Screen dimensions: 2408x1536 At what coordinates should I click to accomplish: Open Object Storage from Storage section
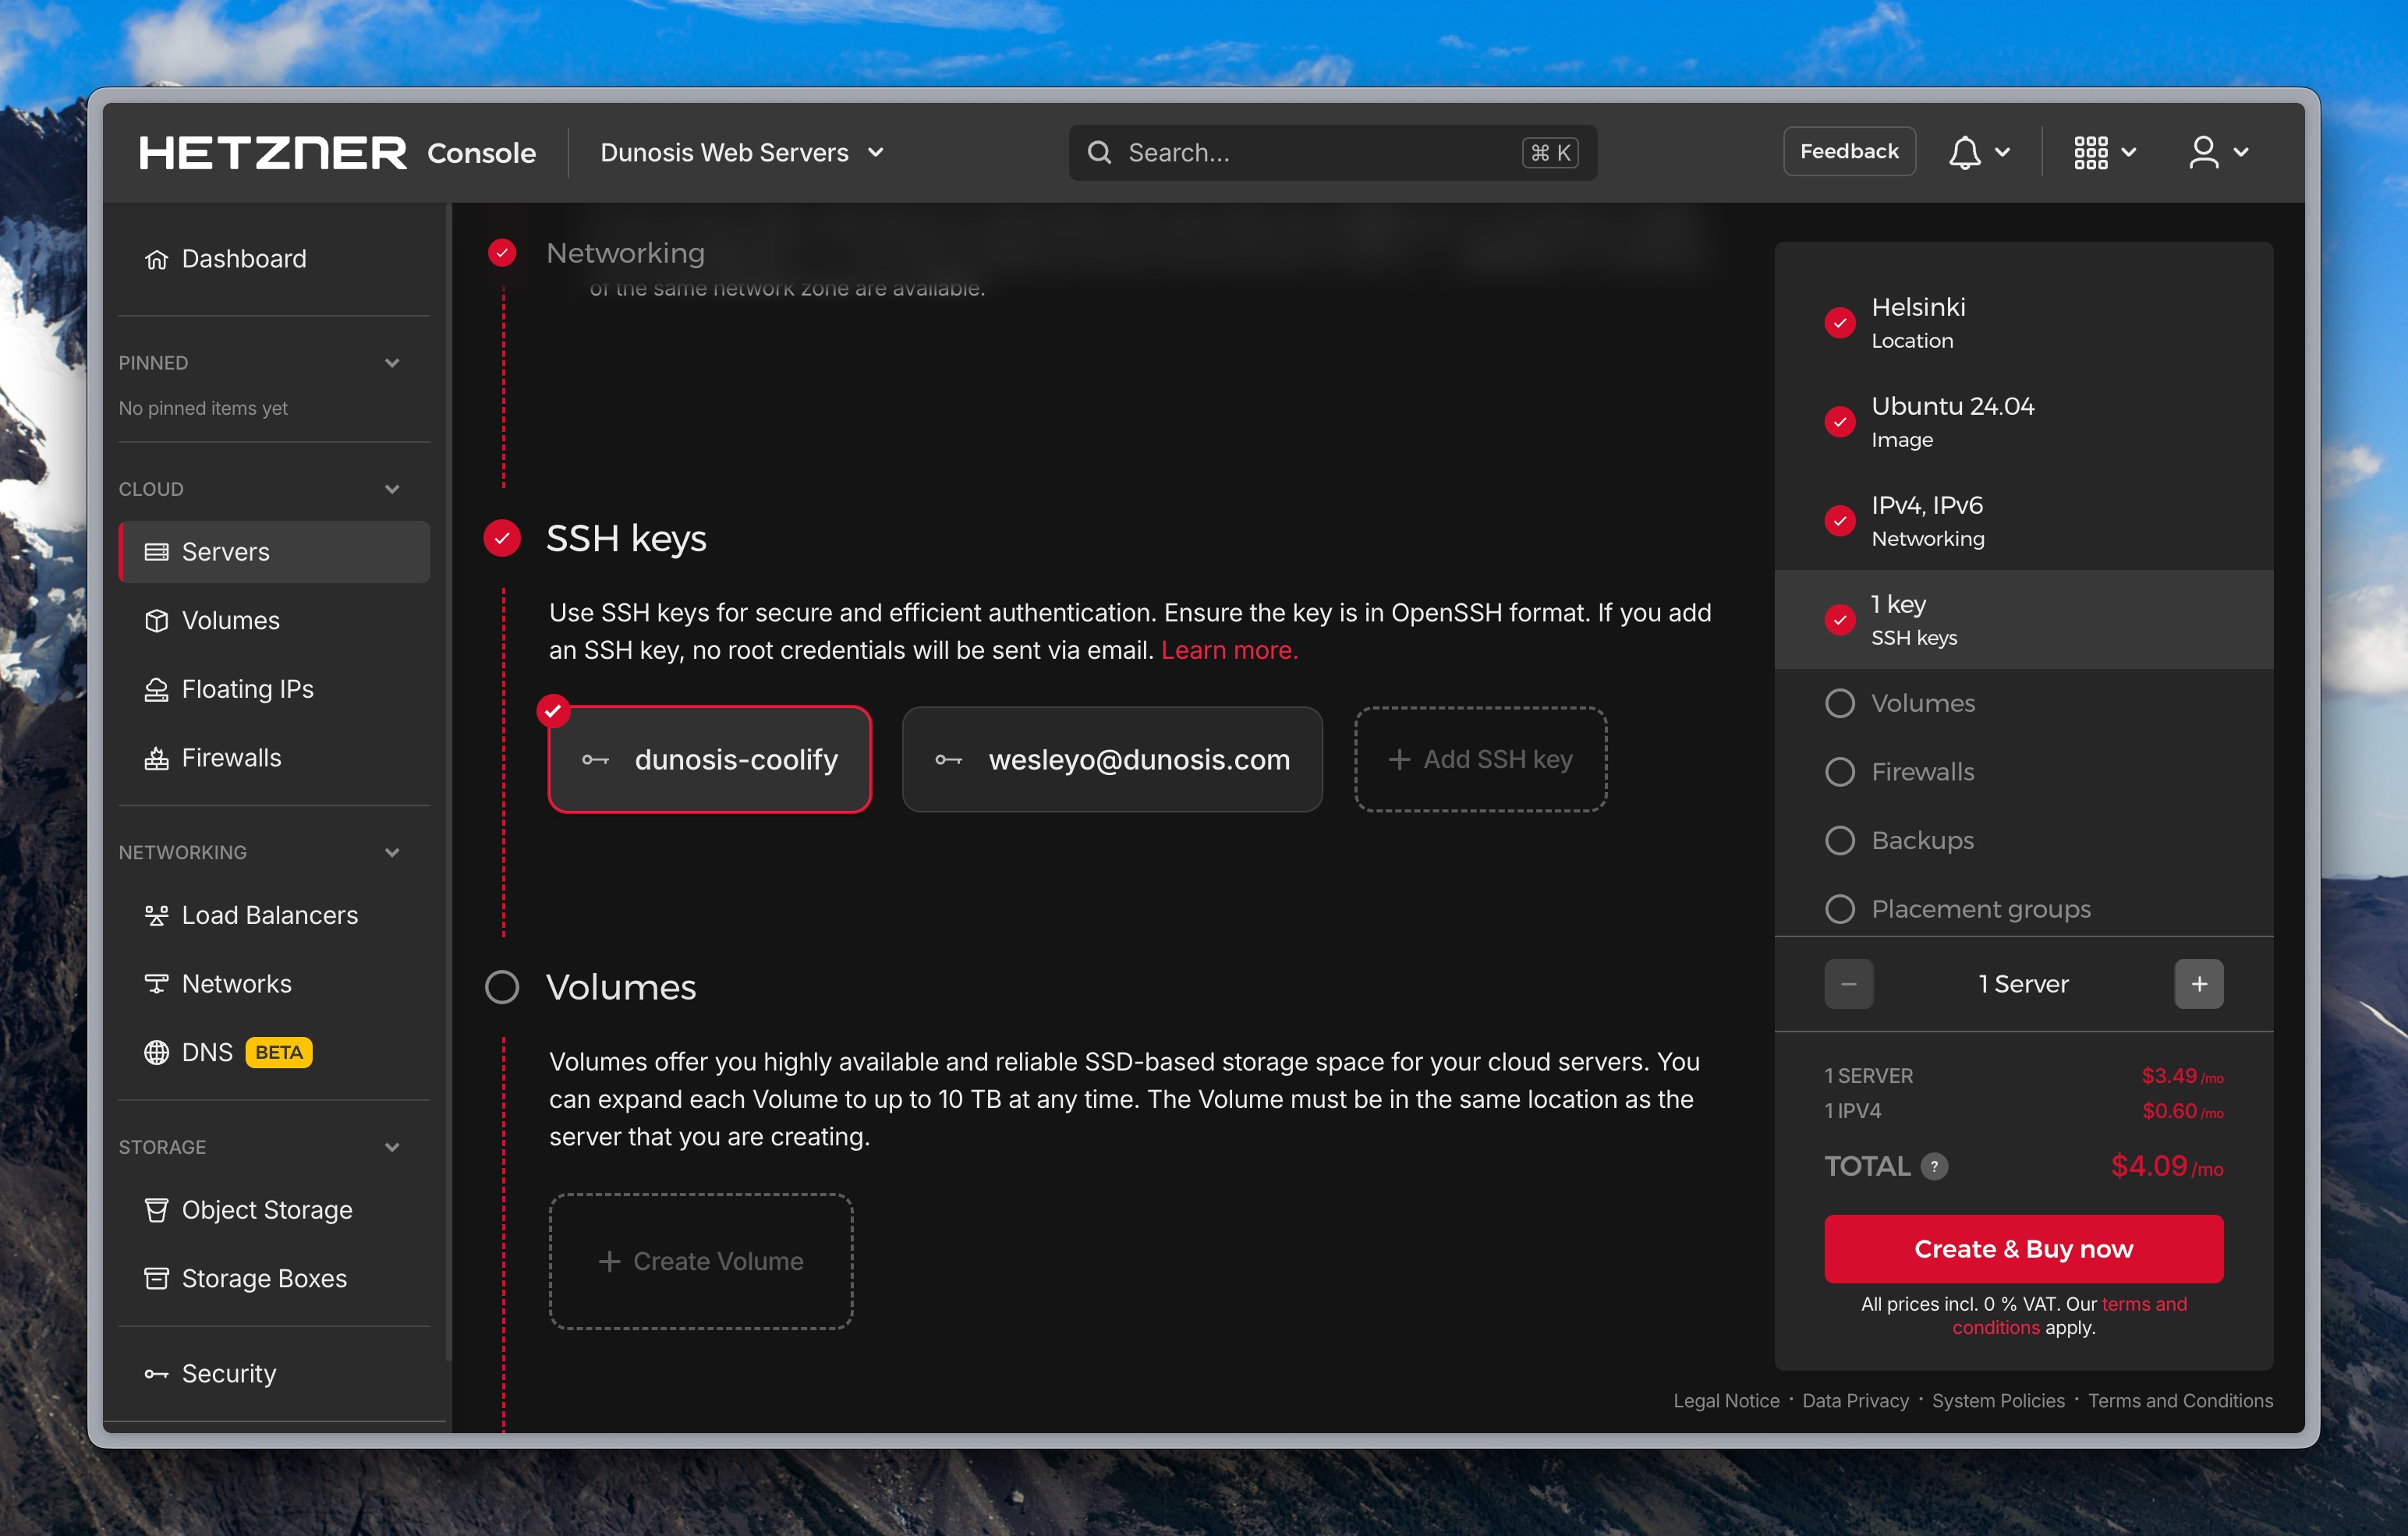coord(266,1209)
